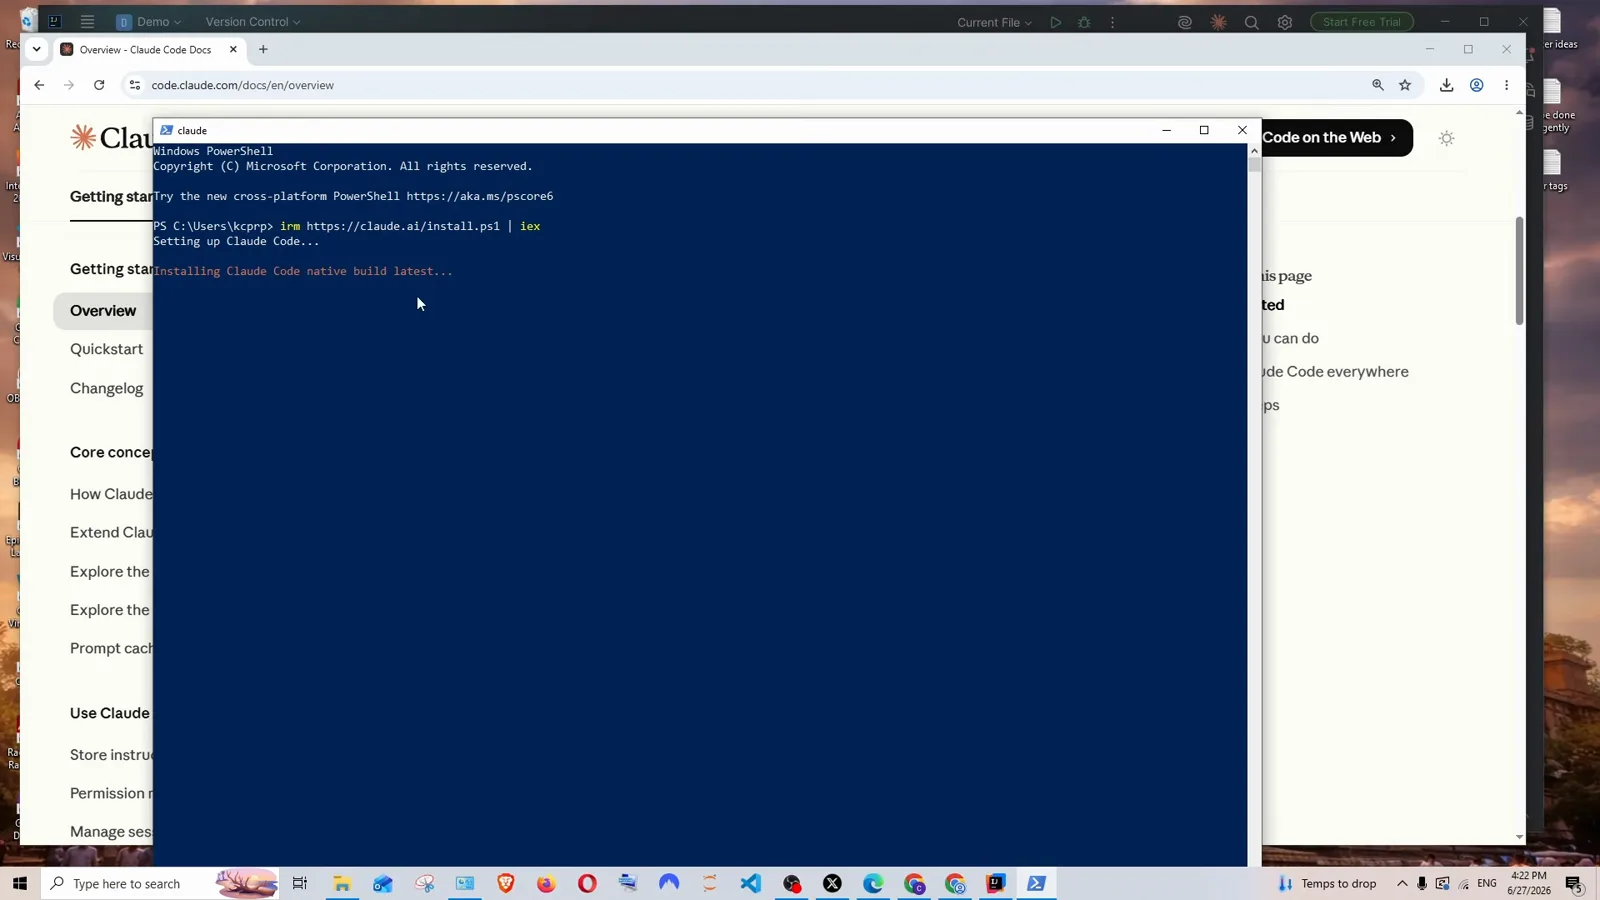The height and width of the screenshot is (900, 1600).
Task: Open the Quickstart sidebar link
Action: 106,349
